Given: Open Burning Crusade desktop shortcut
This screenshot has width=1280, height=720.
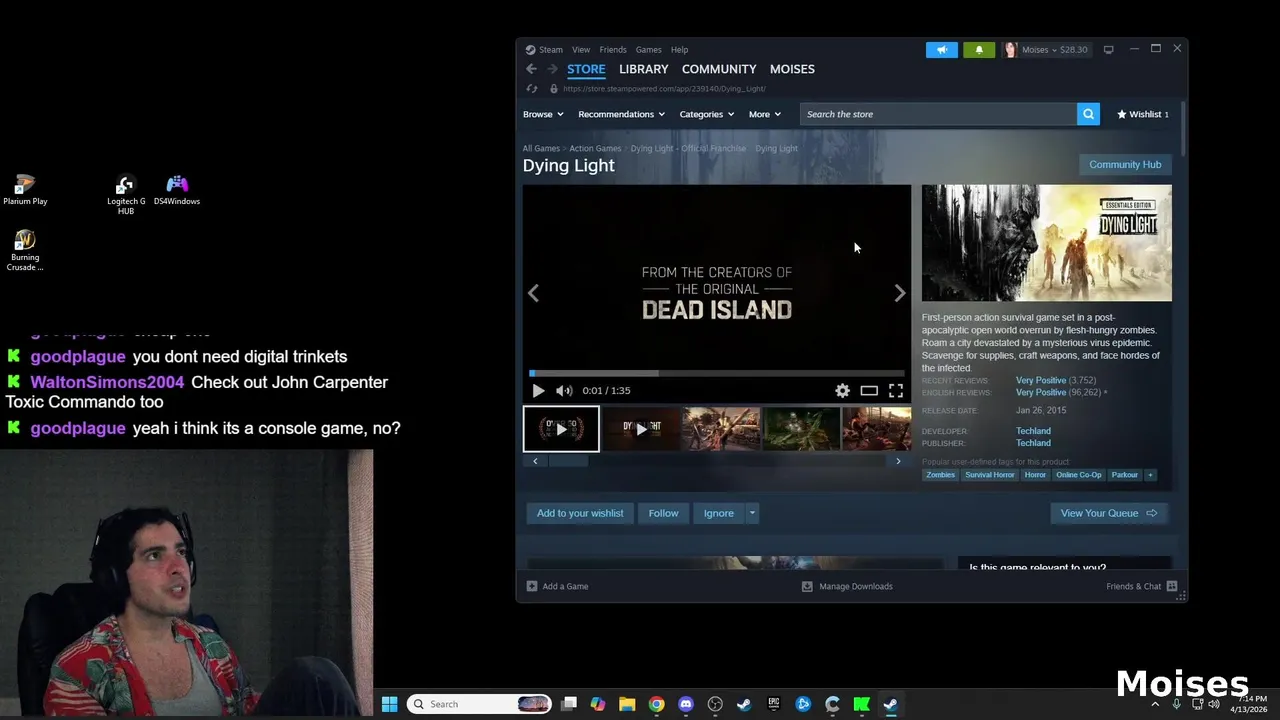Looking at the screenshot, I should click(25, 251).
